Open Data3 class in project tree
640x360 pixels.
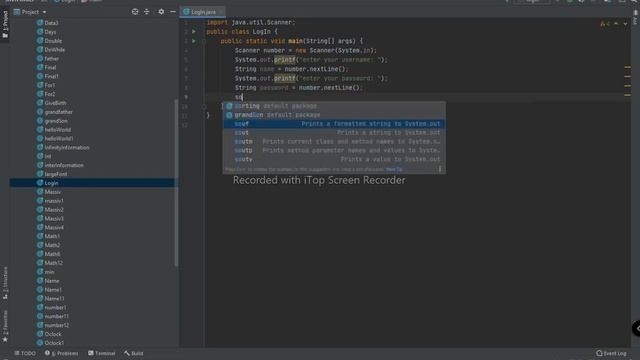[x=51, y=23]
